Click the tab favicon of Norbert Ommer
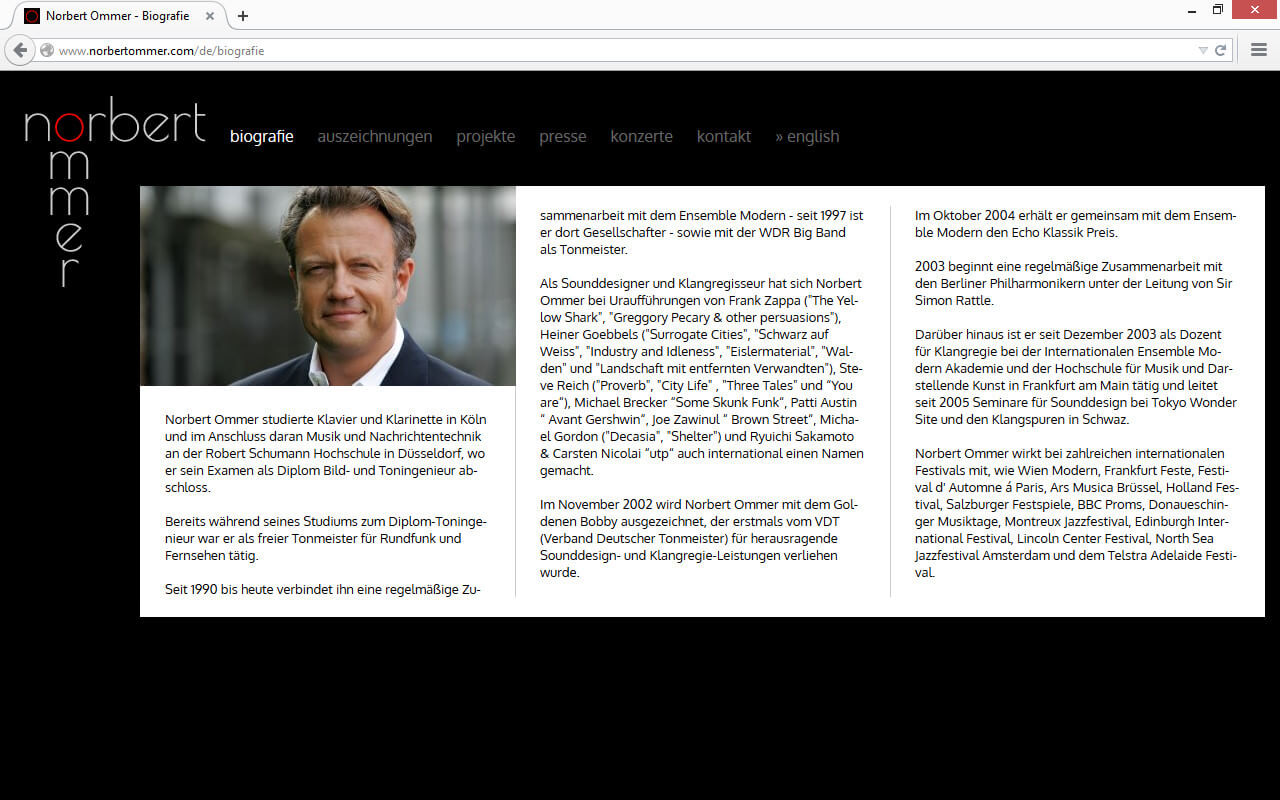 point(32,16)
